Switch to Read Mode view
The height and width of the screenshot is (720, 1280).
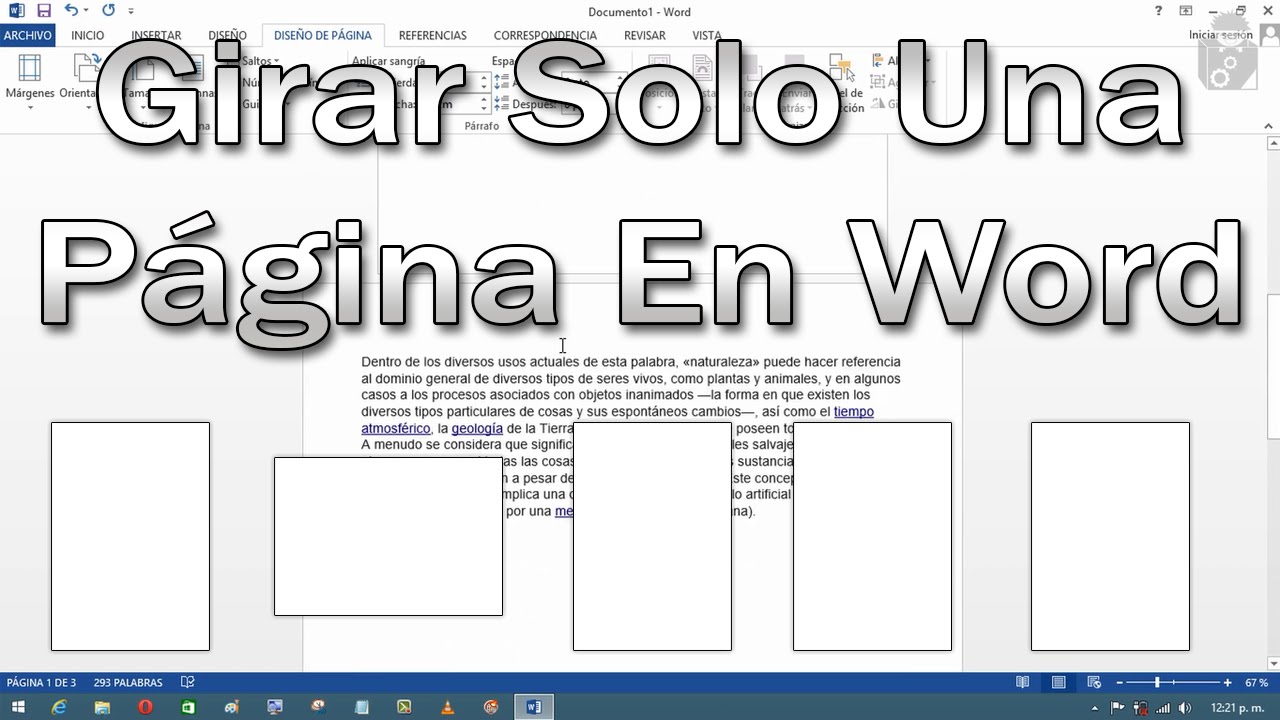pos(1022,683)
